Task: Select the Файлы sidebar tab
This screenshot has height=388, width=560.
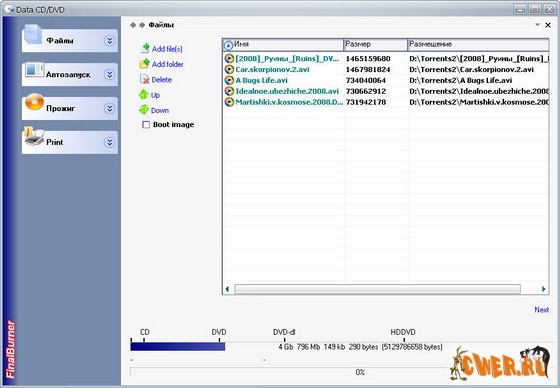Action: (x=70, y=40)
